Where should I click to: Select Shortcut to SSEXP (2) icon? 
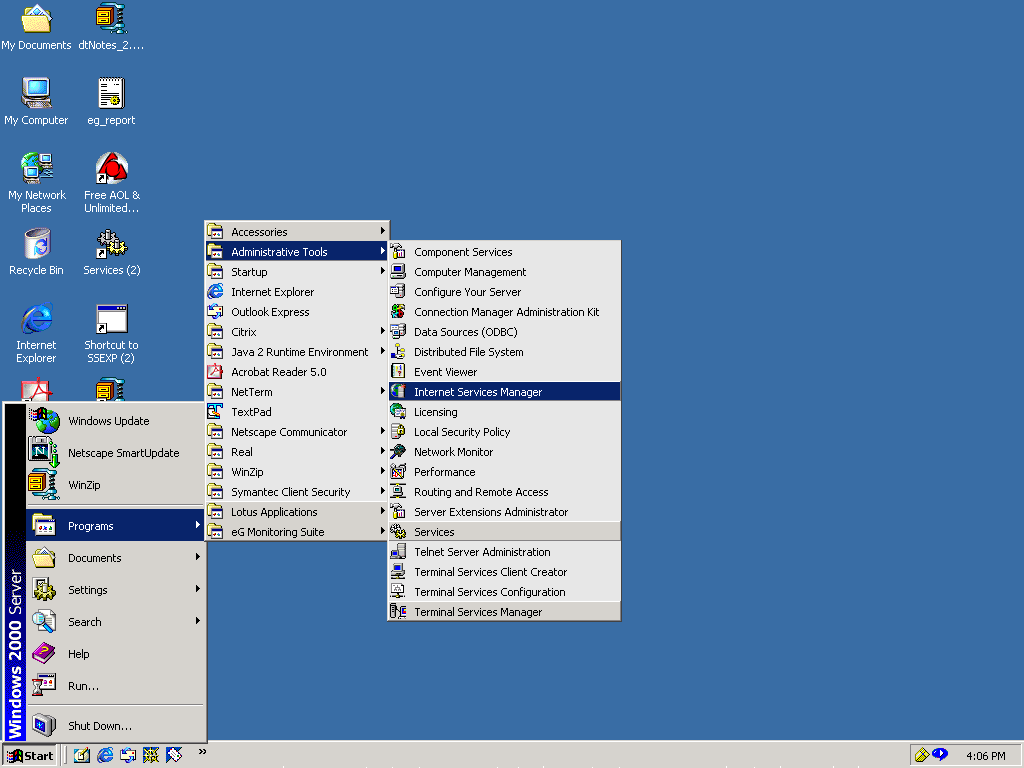tap(111, 333)
